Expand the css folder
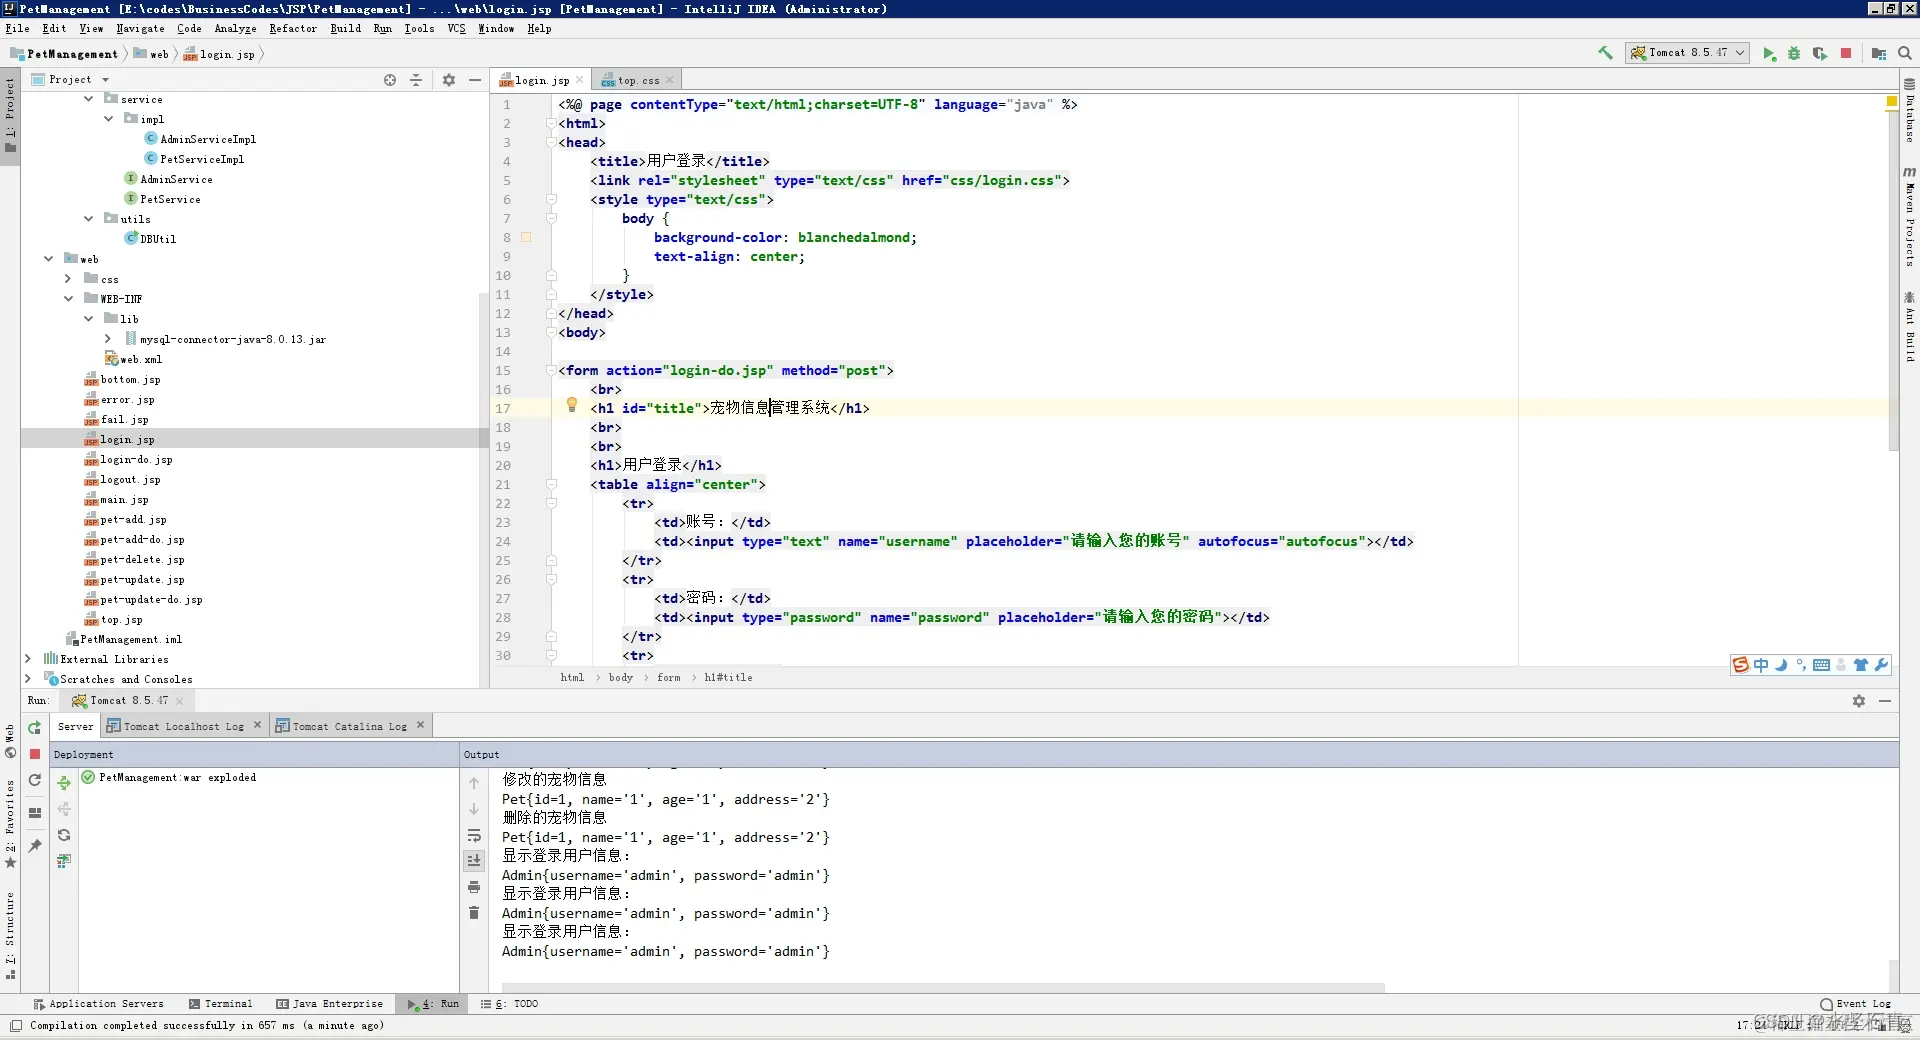1920x1040 pixels. [68, 279]
